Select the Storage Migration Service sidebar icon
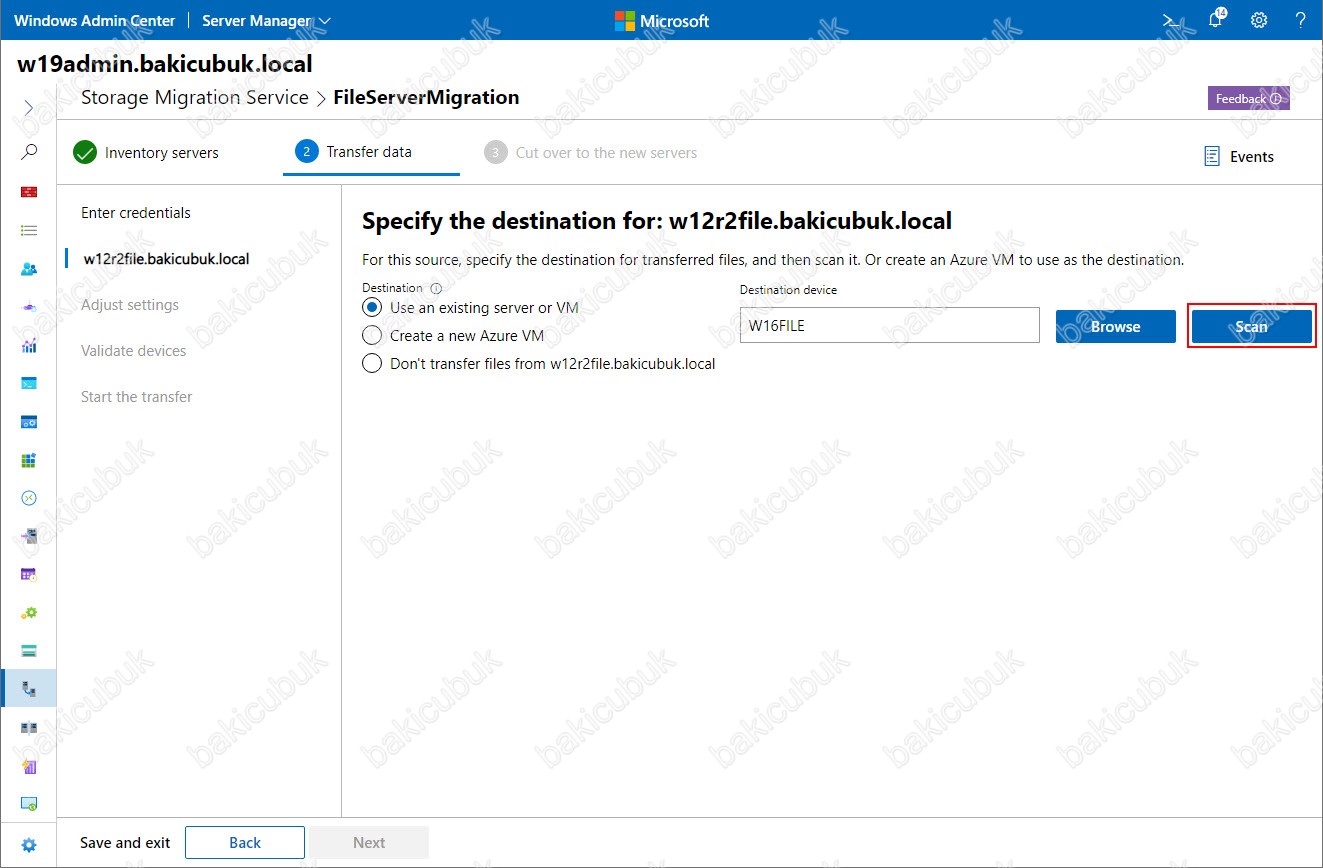Viewport: 1323px width, 868px height. (29, 689)
